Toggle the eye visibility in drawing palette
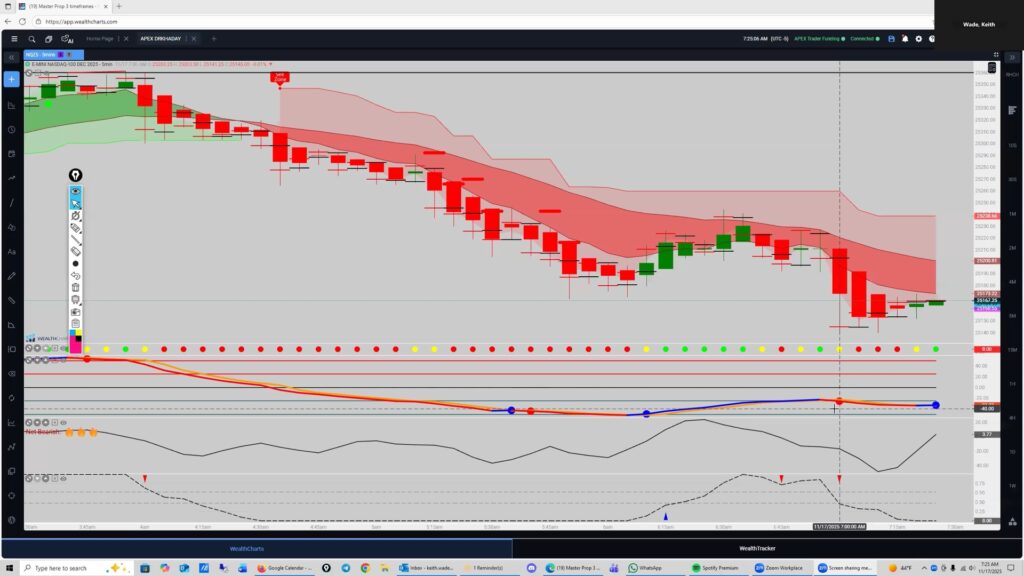1024x576 pixels. [x=75, y=191]
